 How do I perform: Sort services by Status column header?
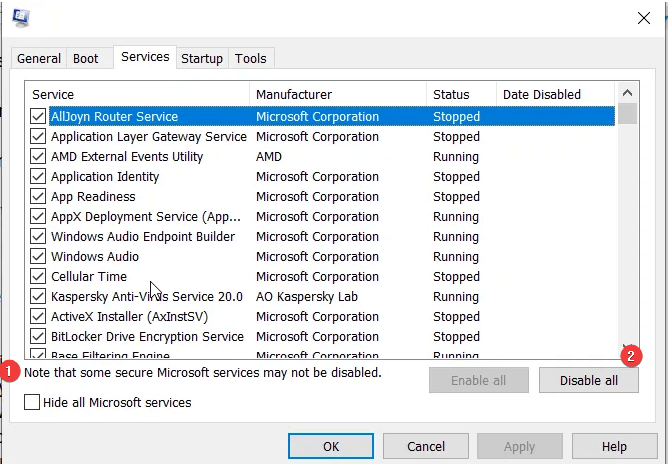(x=460, y=95)
